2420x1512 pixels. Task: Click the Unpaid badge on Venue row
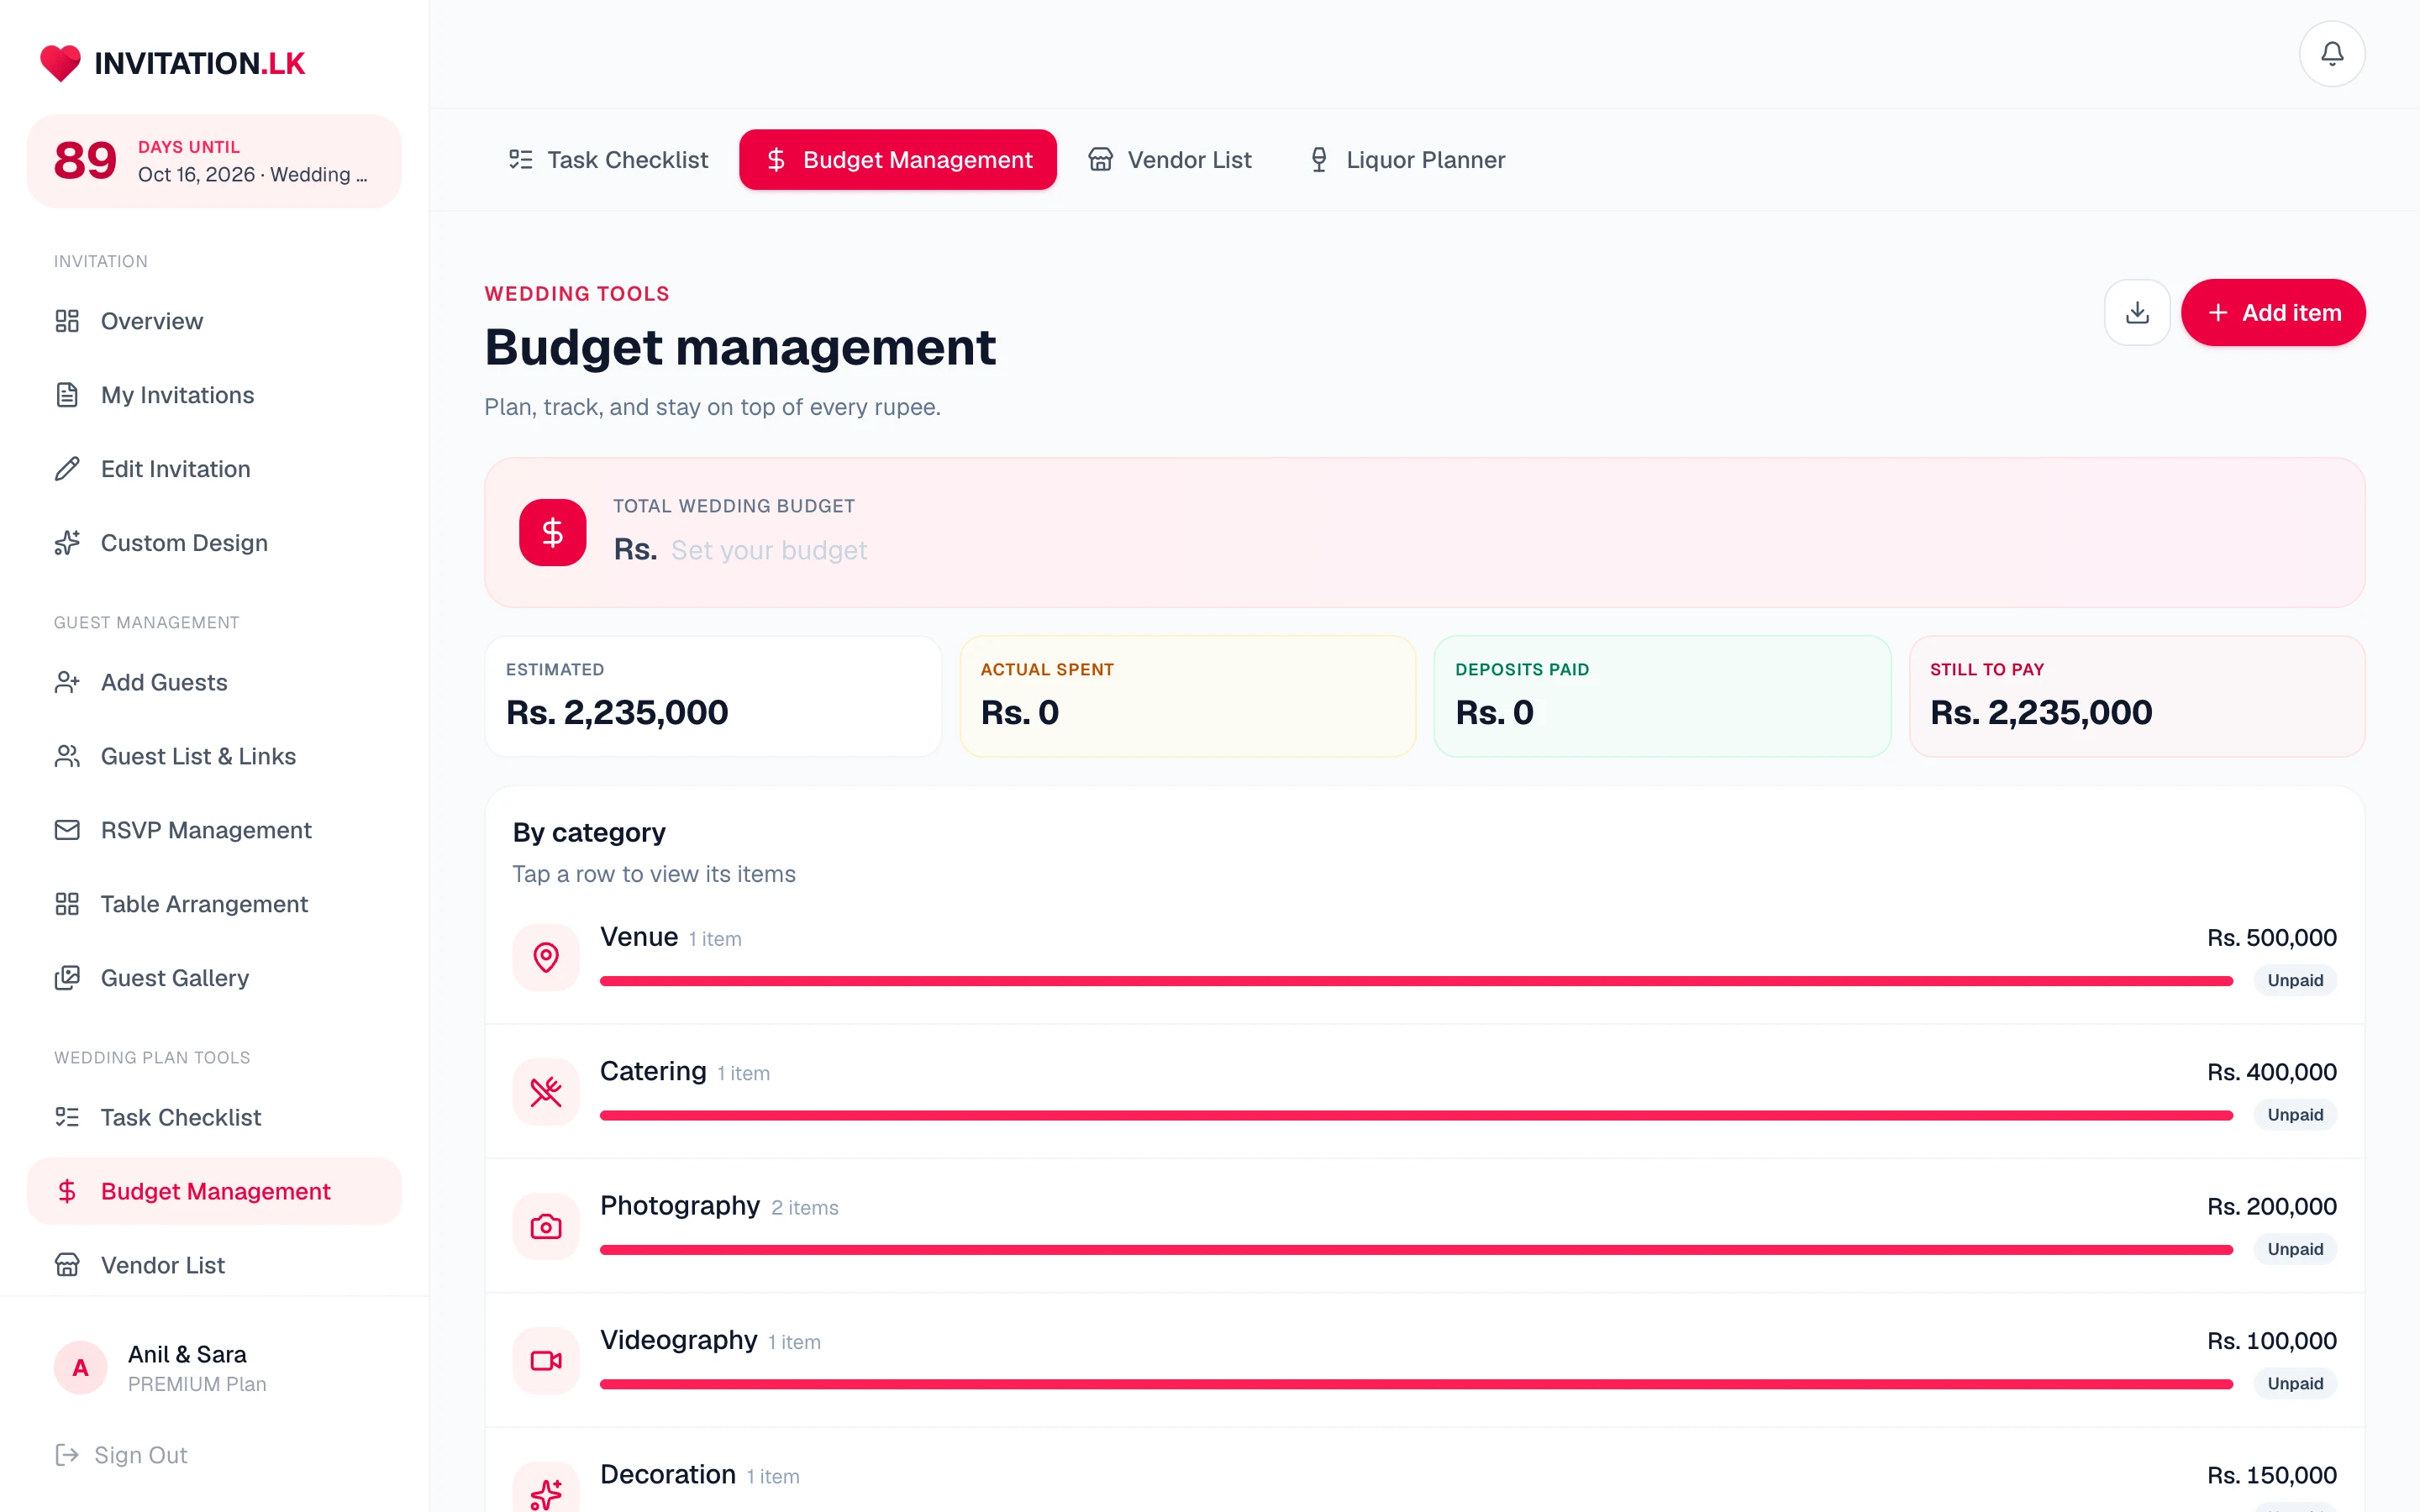coord(2295,980)
